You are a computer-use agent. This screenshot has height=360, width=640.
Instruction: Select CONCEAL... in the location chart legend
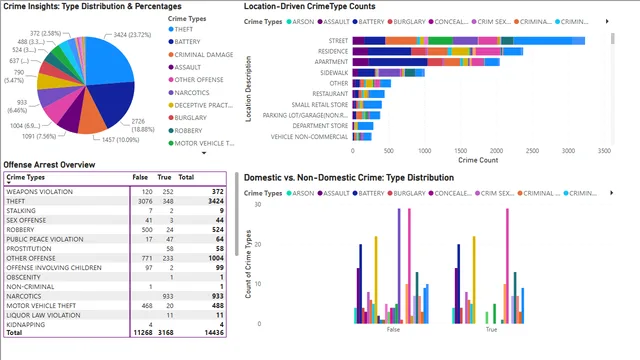[448, 22]
